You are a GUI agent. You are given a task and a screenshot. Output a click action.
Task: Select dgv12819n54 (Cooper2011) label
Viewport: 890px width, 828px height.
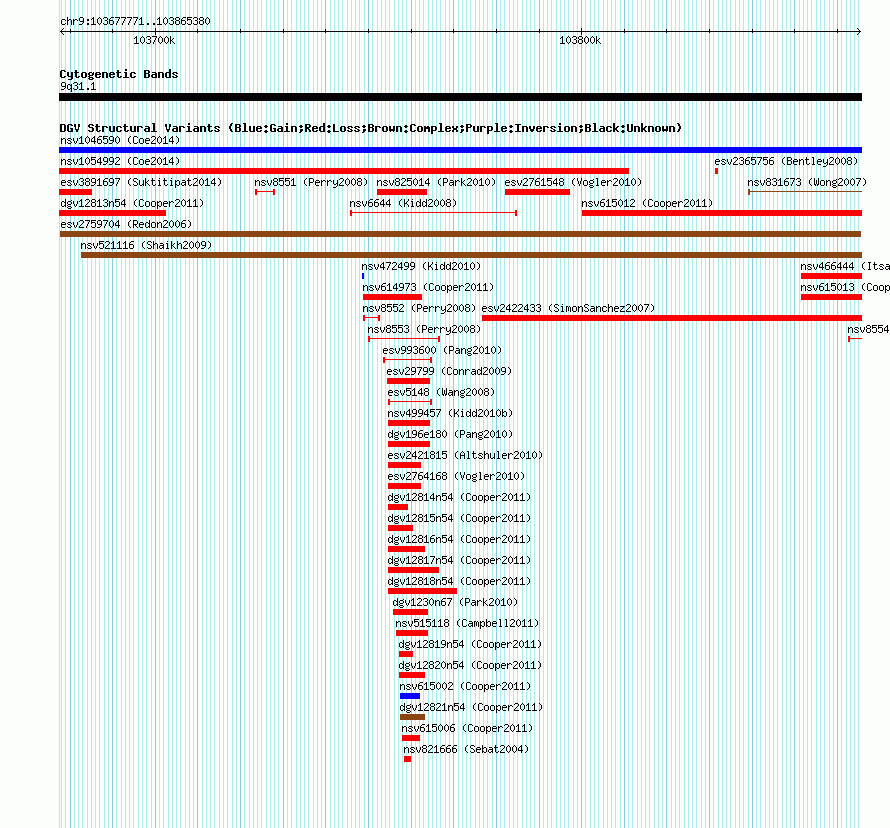pos(470,644)
